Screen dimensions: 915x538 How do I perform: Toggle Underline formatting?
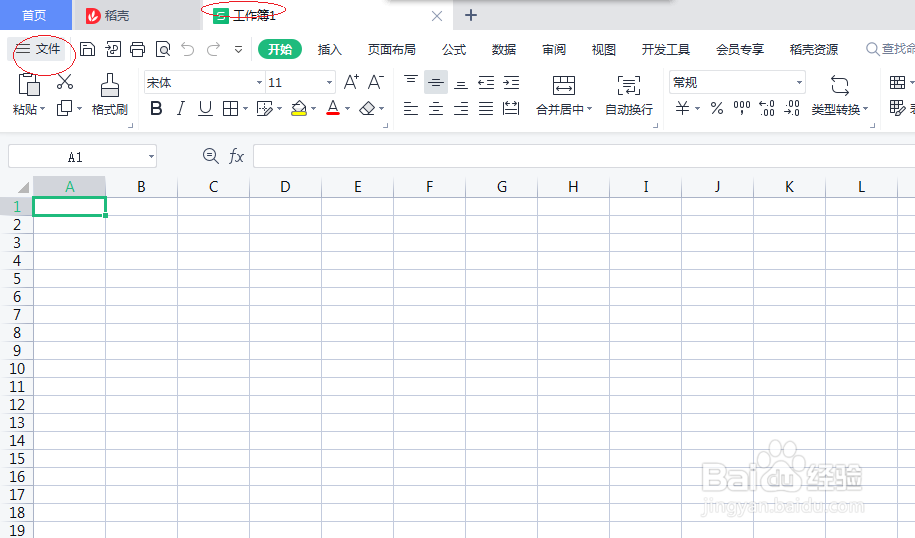(205, 109)
